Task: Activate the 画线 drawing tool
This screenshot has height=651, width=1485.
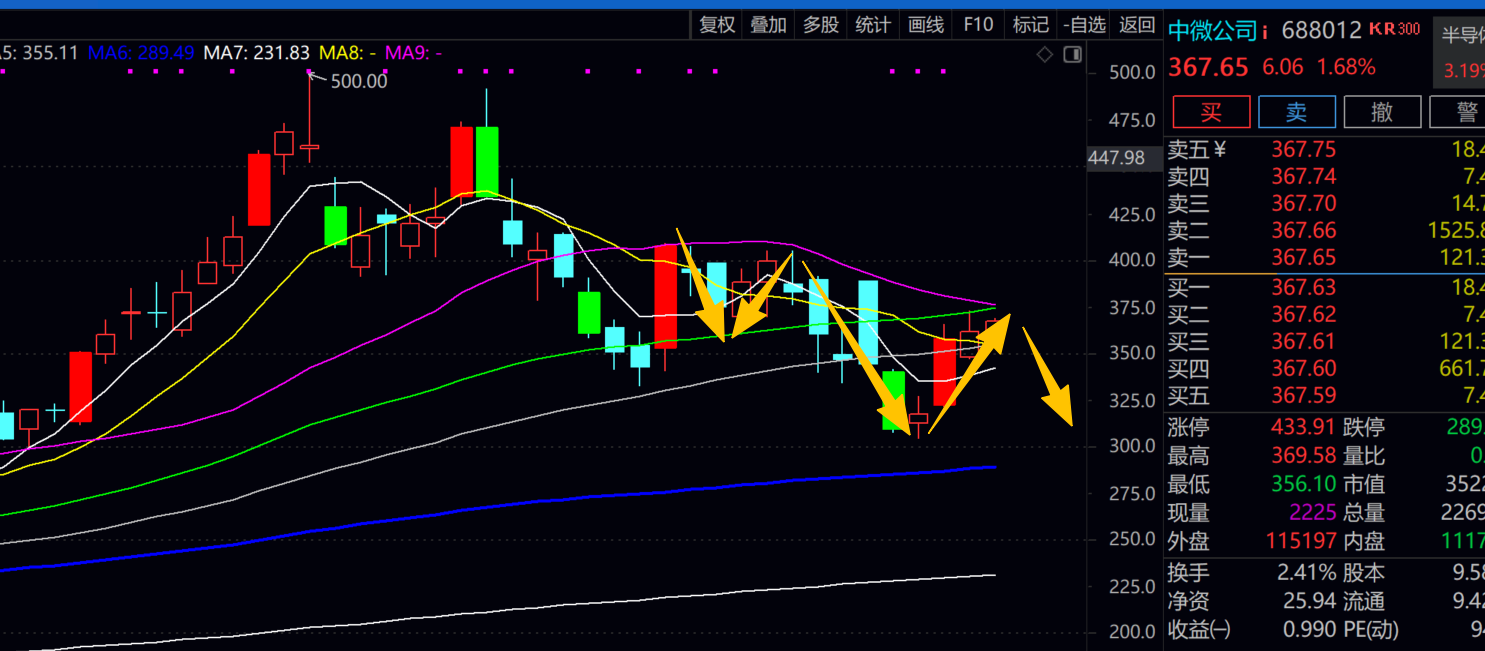Action: pos(925,25)
